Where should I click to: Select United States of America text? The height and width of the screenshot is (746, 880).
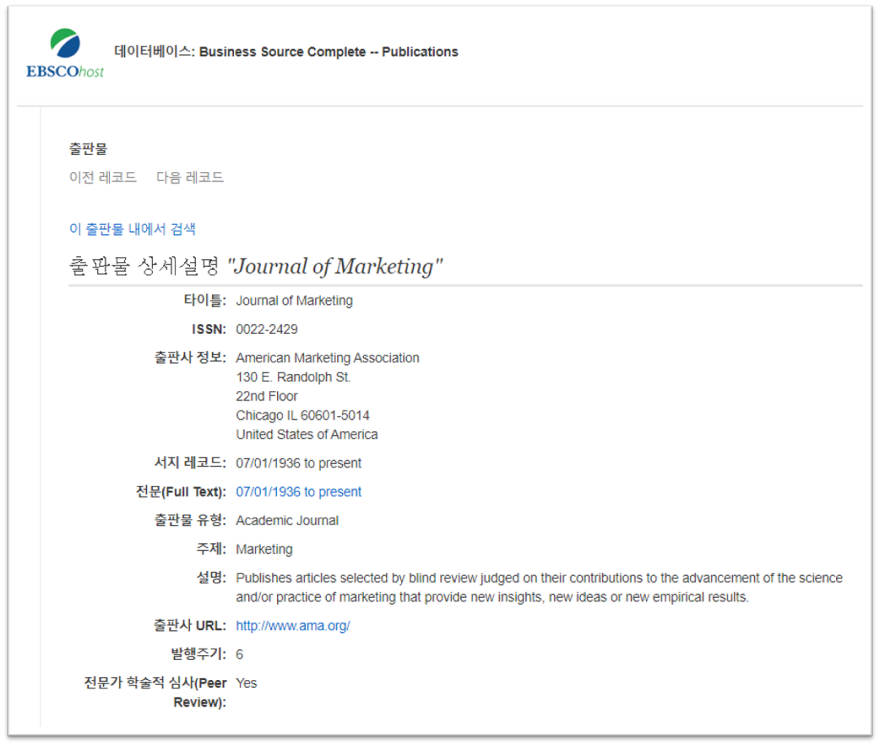click(x=306, y=434)
